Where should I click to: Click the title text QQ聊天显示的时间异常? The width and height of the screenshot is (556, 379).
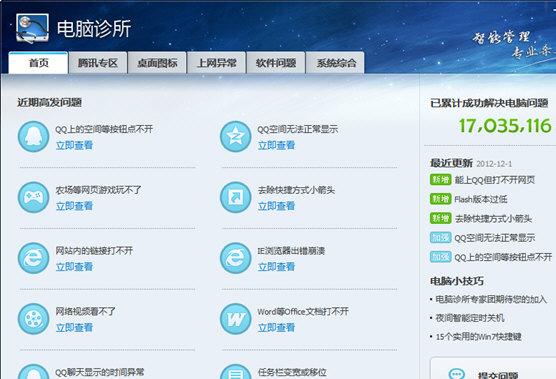pyautogui.click(x=100, y=372)
